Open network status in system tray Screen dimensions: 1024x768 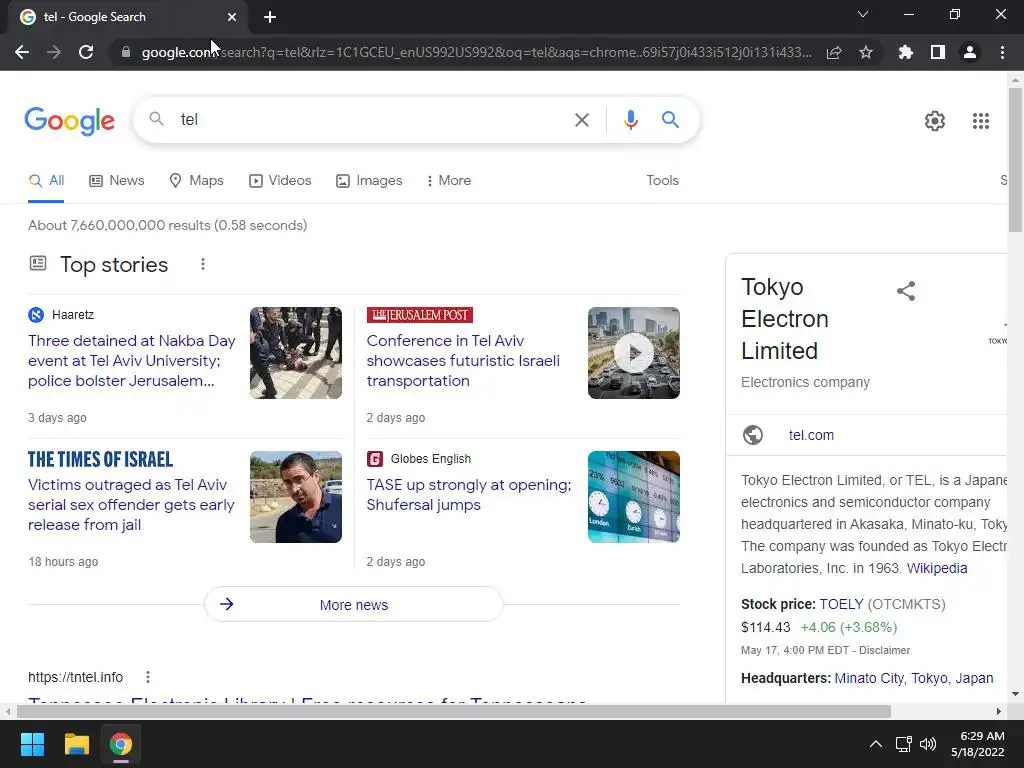[x=904, y=744]
